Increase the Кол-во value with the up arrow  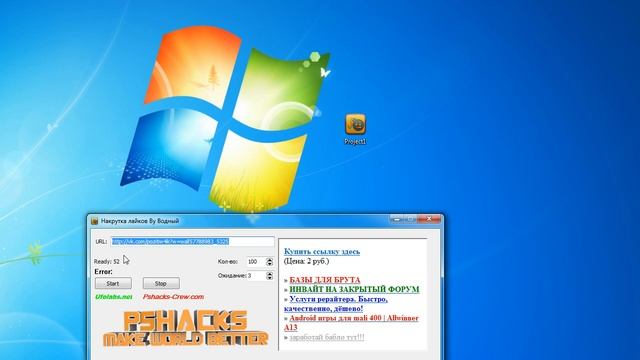tap(269, 260)
